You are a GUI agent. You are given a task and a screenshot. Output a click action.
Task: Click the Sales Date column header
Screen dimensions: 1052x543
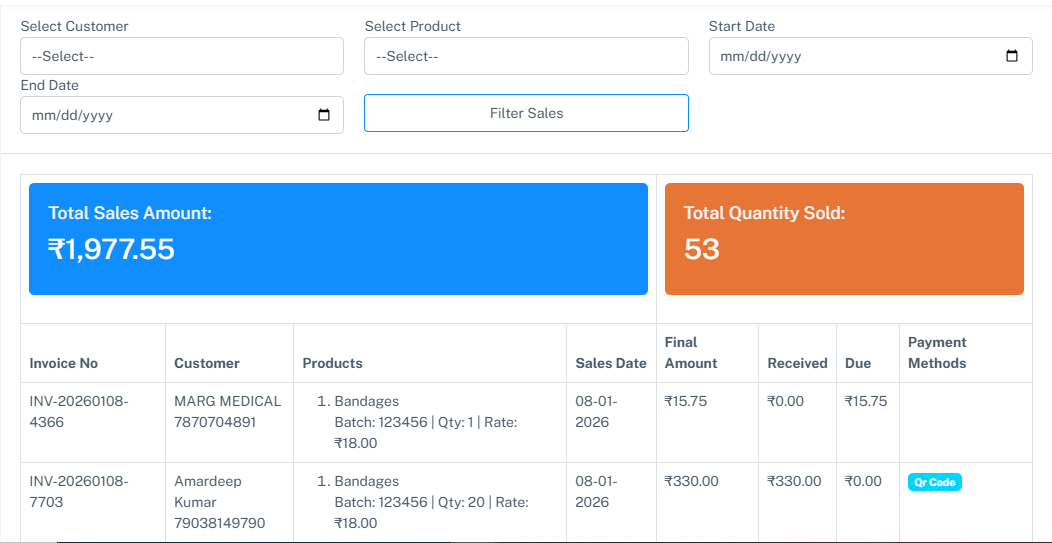[x=610, y=363]
